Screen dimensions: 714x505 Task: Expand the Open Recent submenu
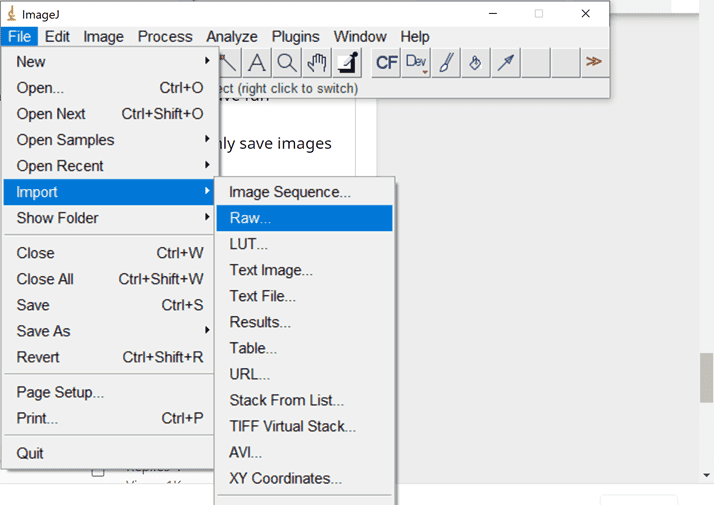109,166
